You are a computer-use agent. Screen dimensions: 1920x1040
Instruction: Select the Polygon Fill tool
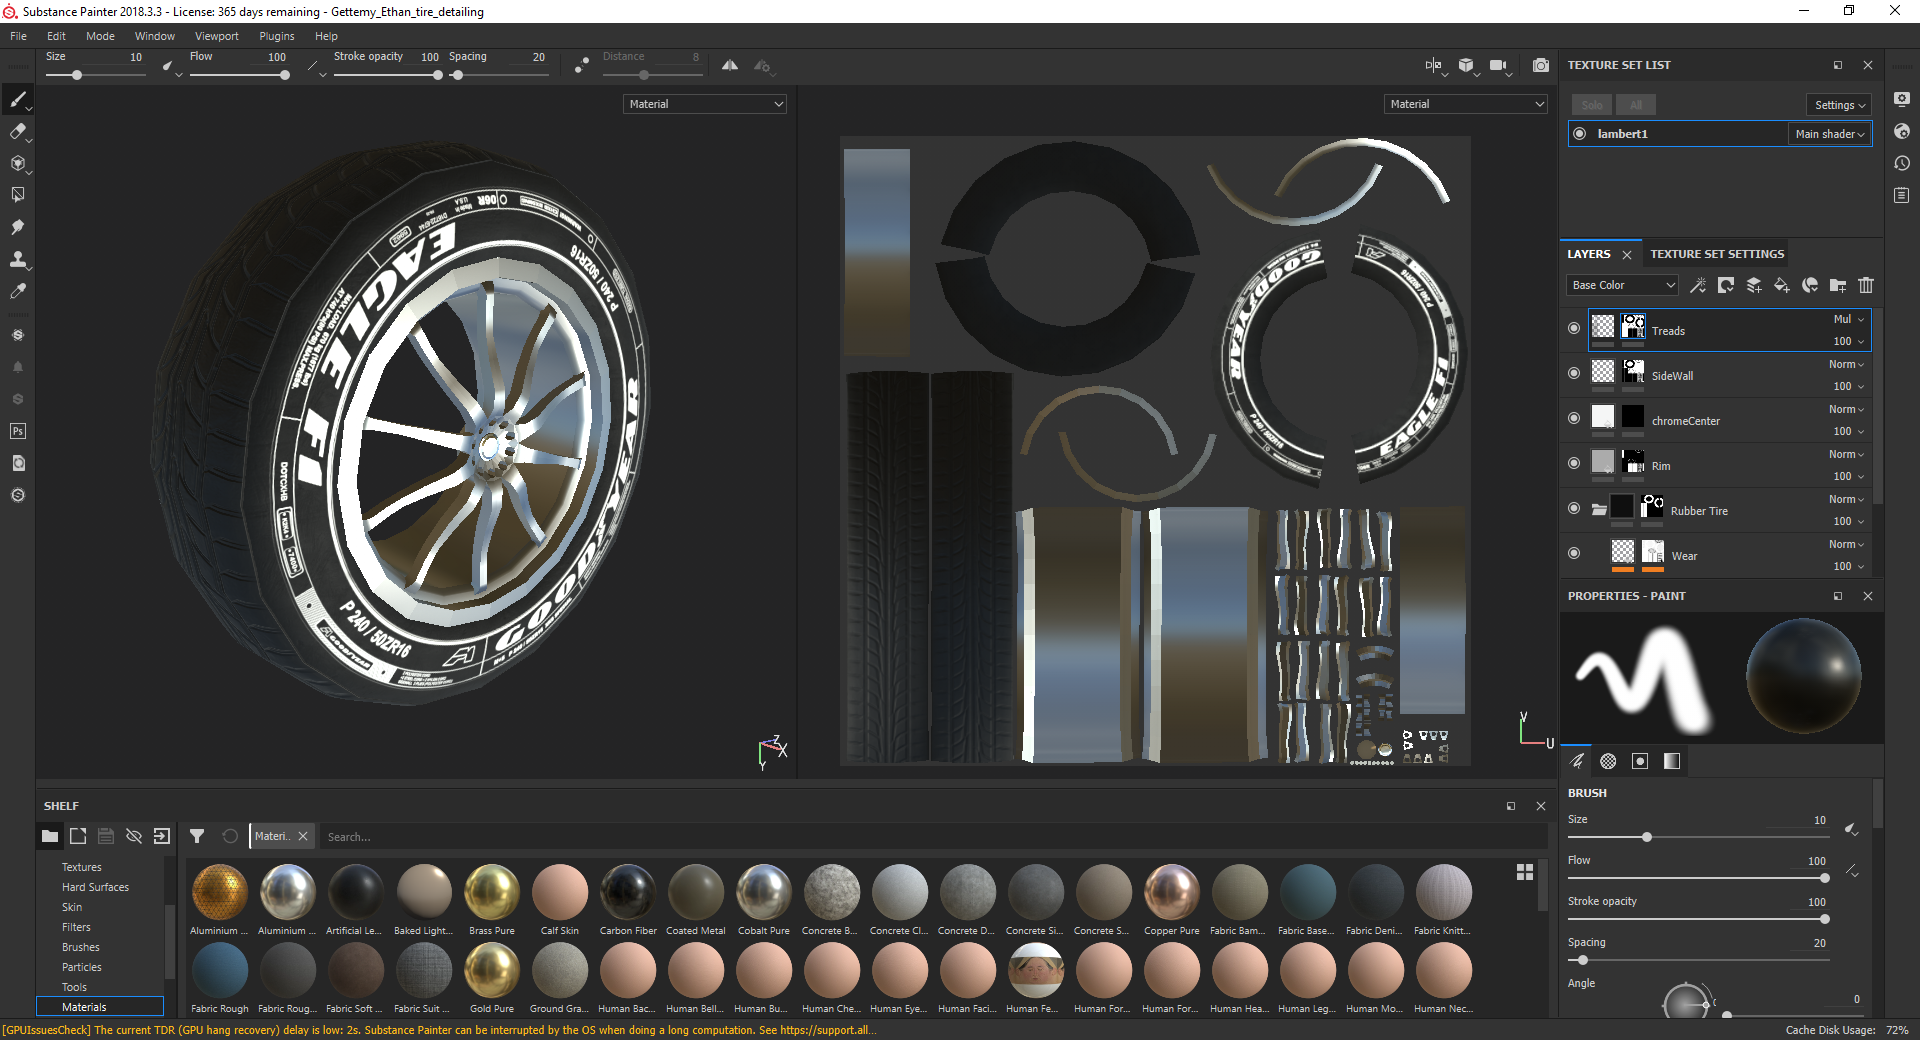click(18, 195)
